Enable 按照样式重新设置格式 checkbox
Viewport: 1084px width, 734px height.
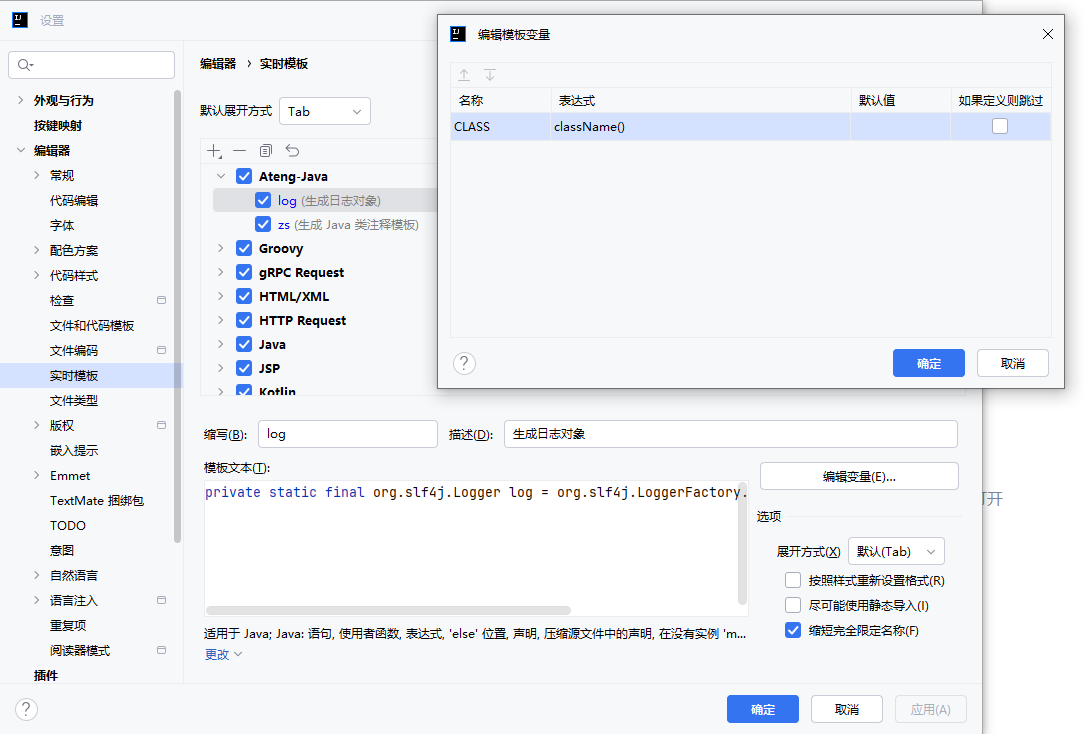click(x=793, y=580)
